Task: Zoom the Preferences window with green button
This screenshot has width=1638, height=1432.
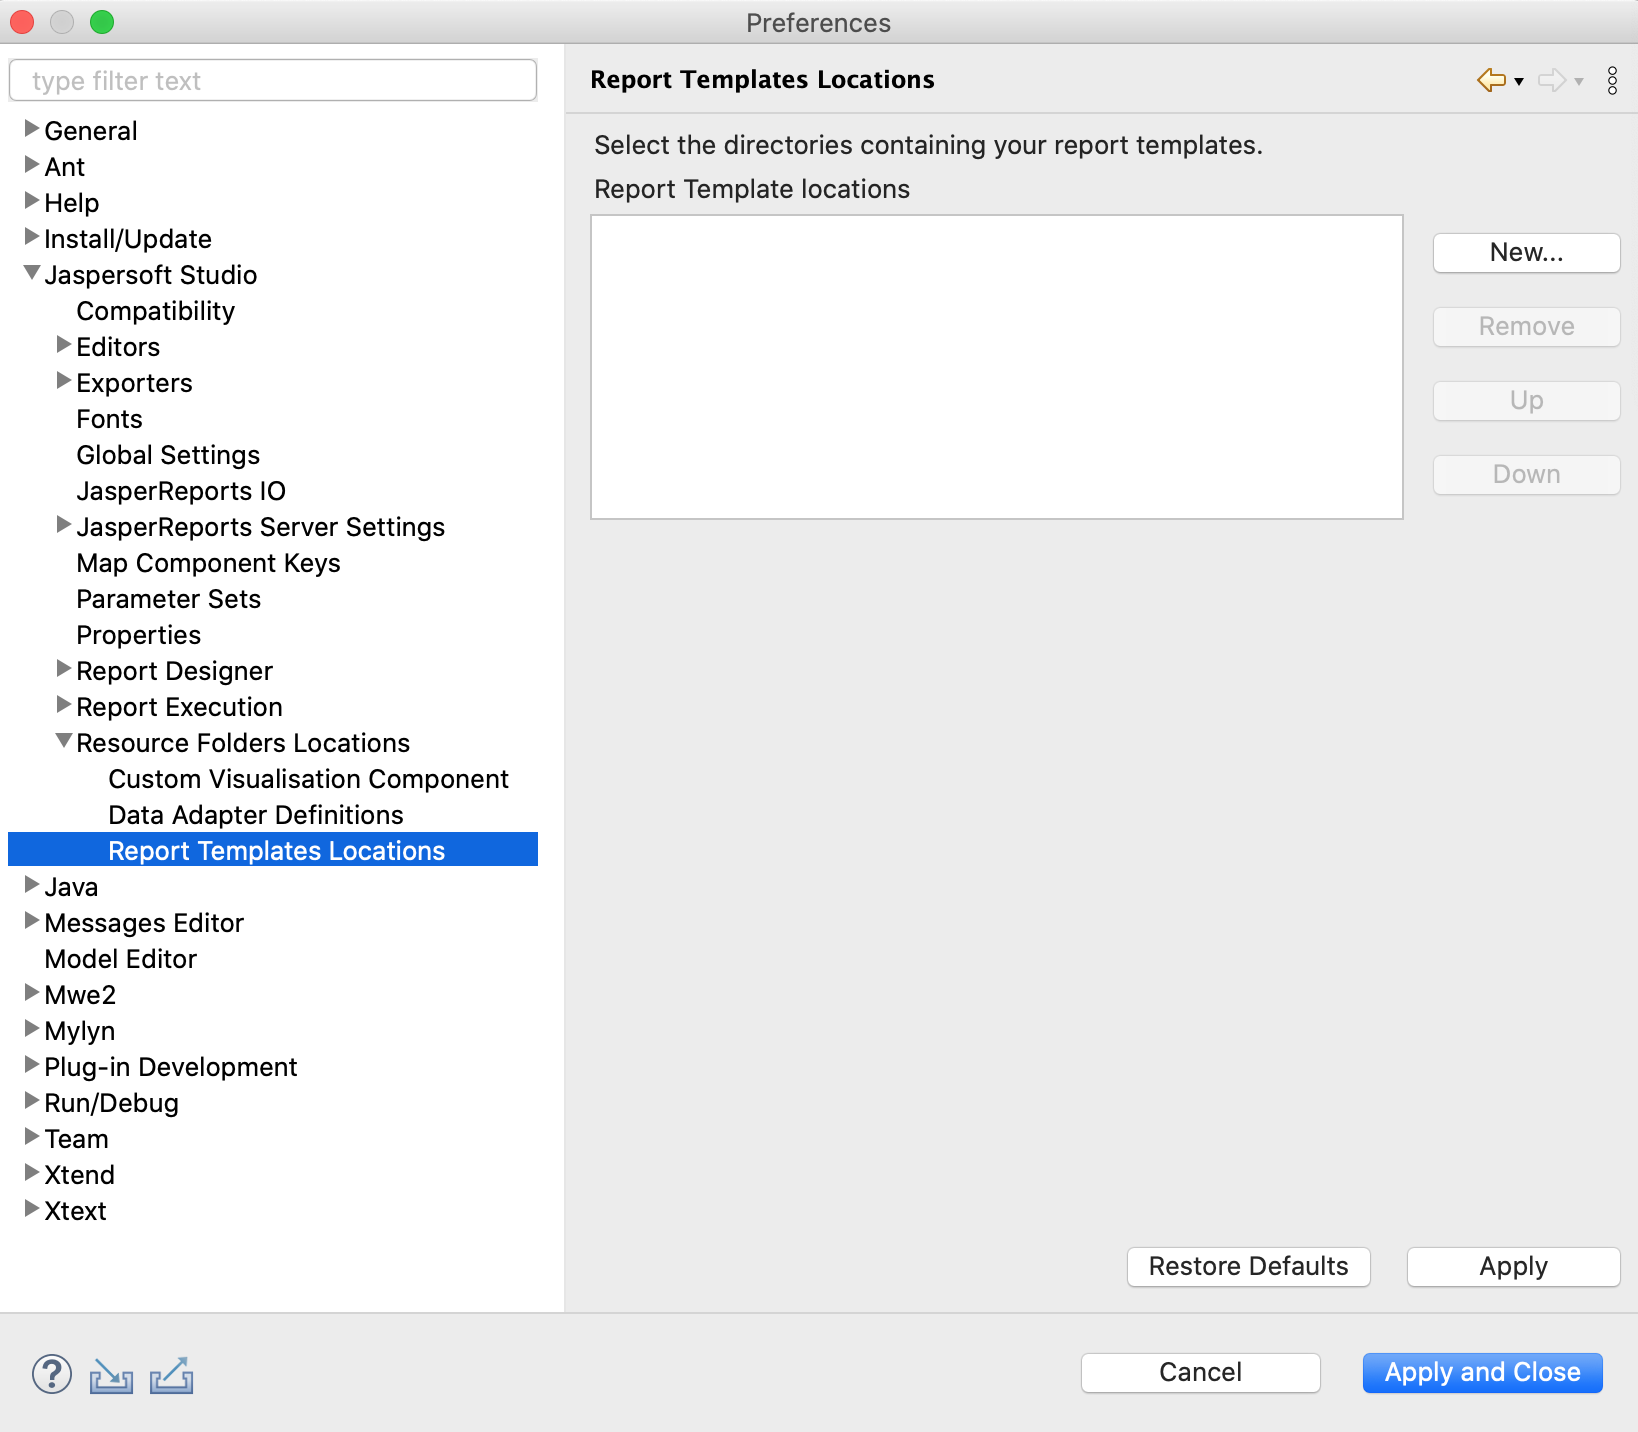Action: click(x=102, y=22)
